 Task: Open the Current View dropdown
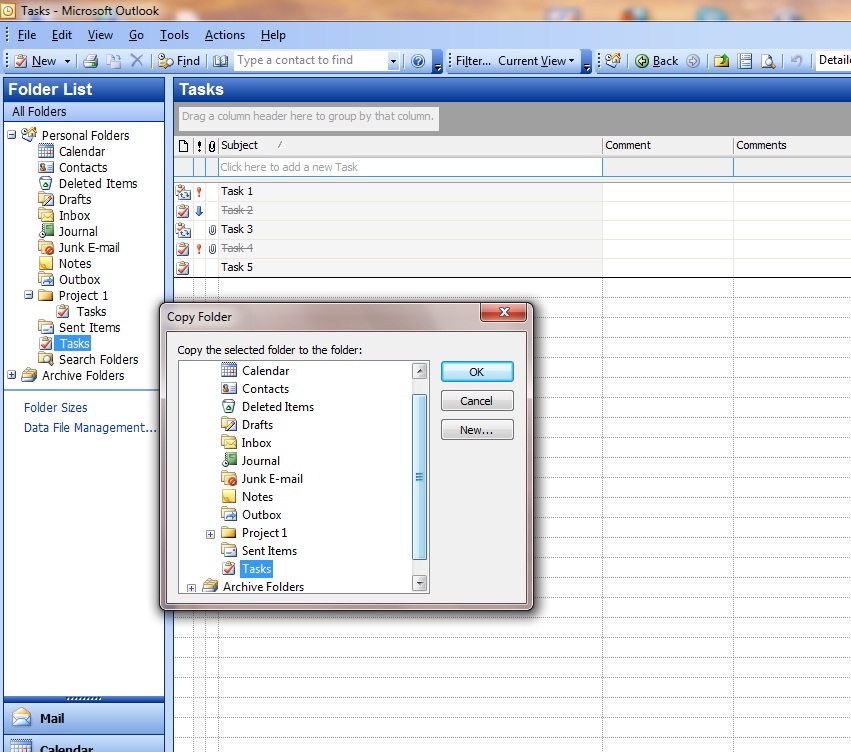tap(537, 61)
